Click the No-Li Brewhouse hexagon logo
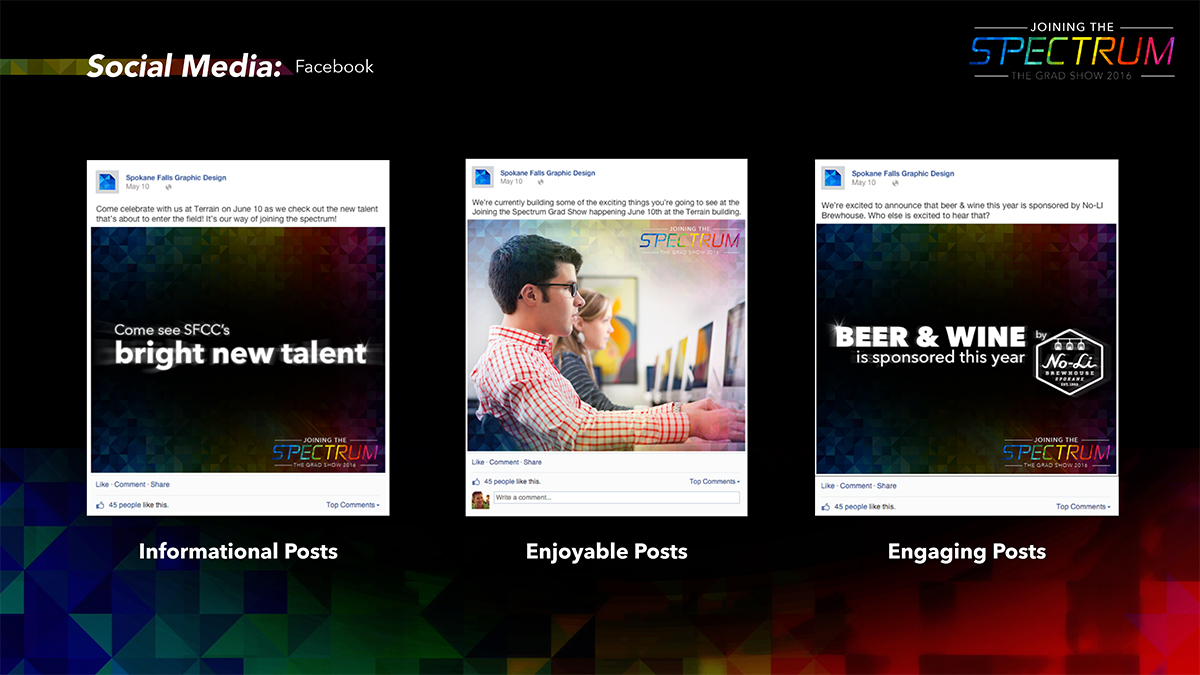Screen dimensions: 1200x675 pyautogui.click(x=1068, y=361)
